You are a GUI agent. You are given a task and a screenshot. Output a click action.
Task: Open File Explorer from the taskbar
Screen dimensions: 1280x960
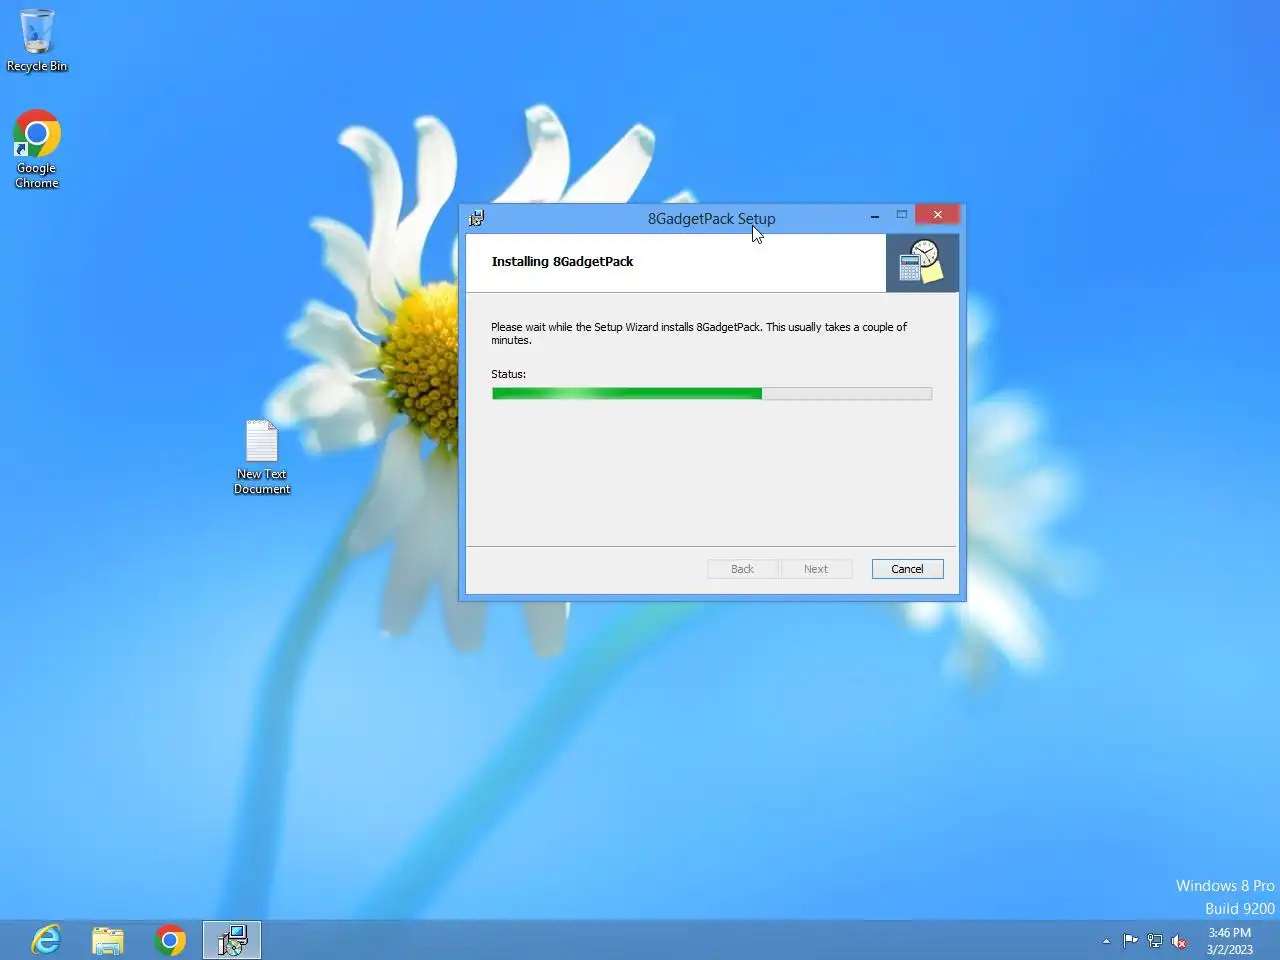point(108,940)
